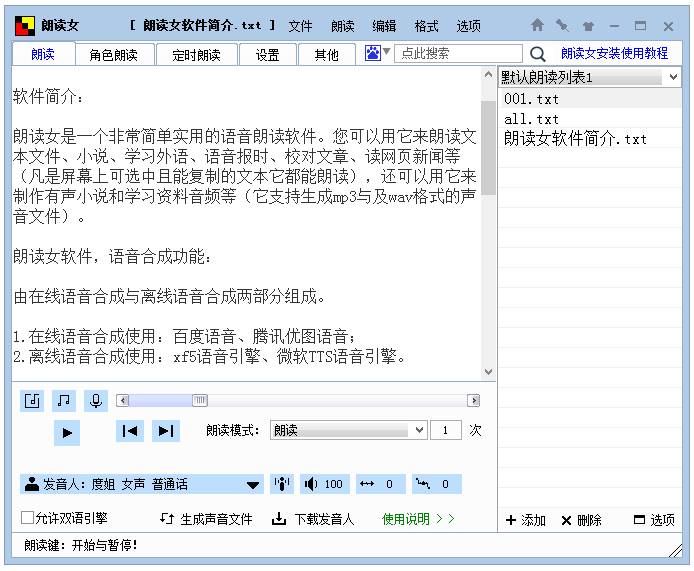Skip to previous track
The image size is (694, 571).
pyautogui.click(x=129, y=431)
